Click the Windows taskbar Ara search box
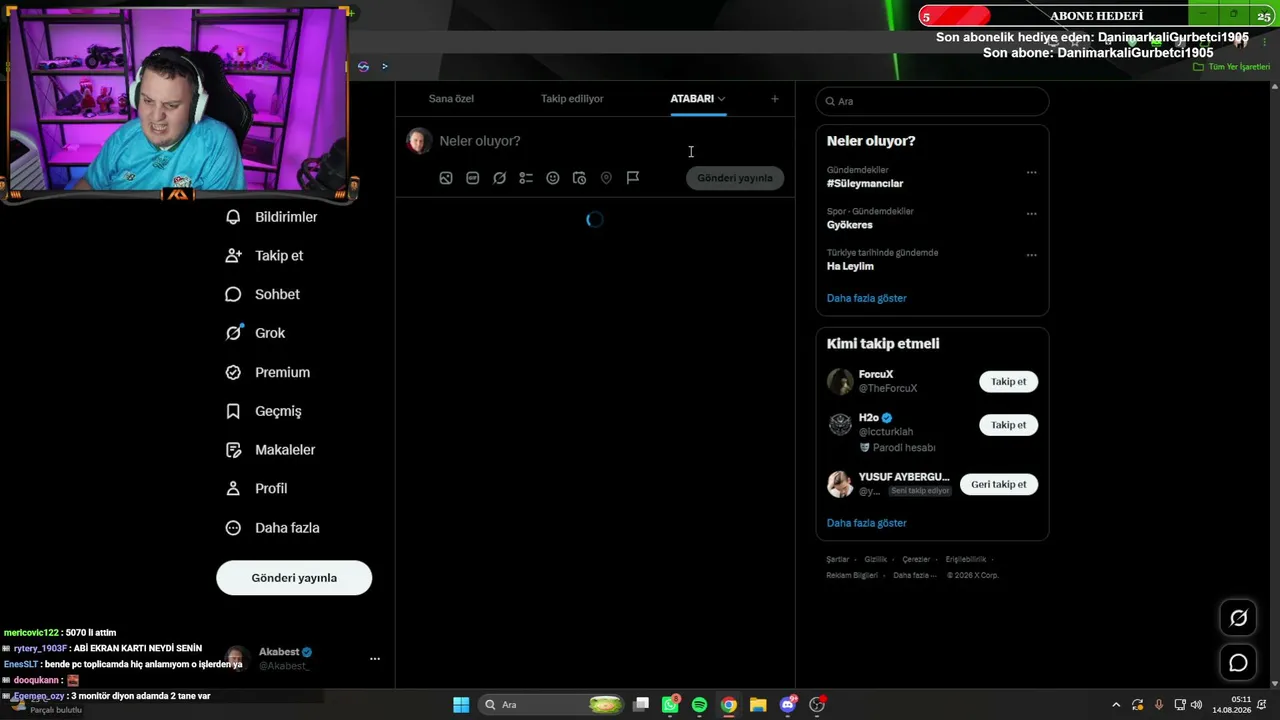Viewport: 1280px width, 720px height. pos(553,705)
